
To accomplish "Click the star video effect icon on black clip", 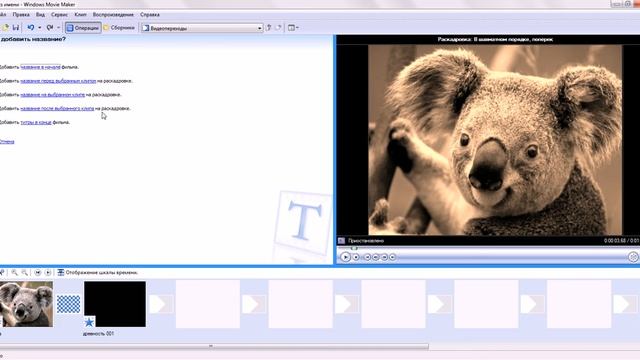I will tap(89, 322).
